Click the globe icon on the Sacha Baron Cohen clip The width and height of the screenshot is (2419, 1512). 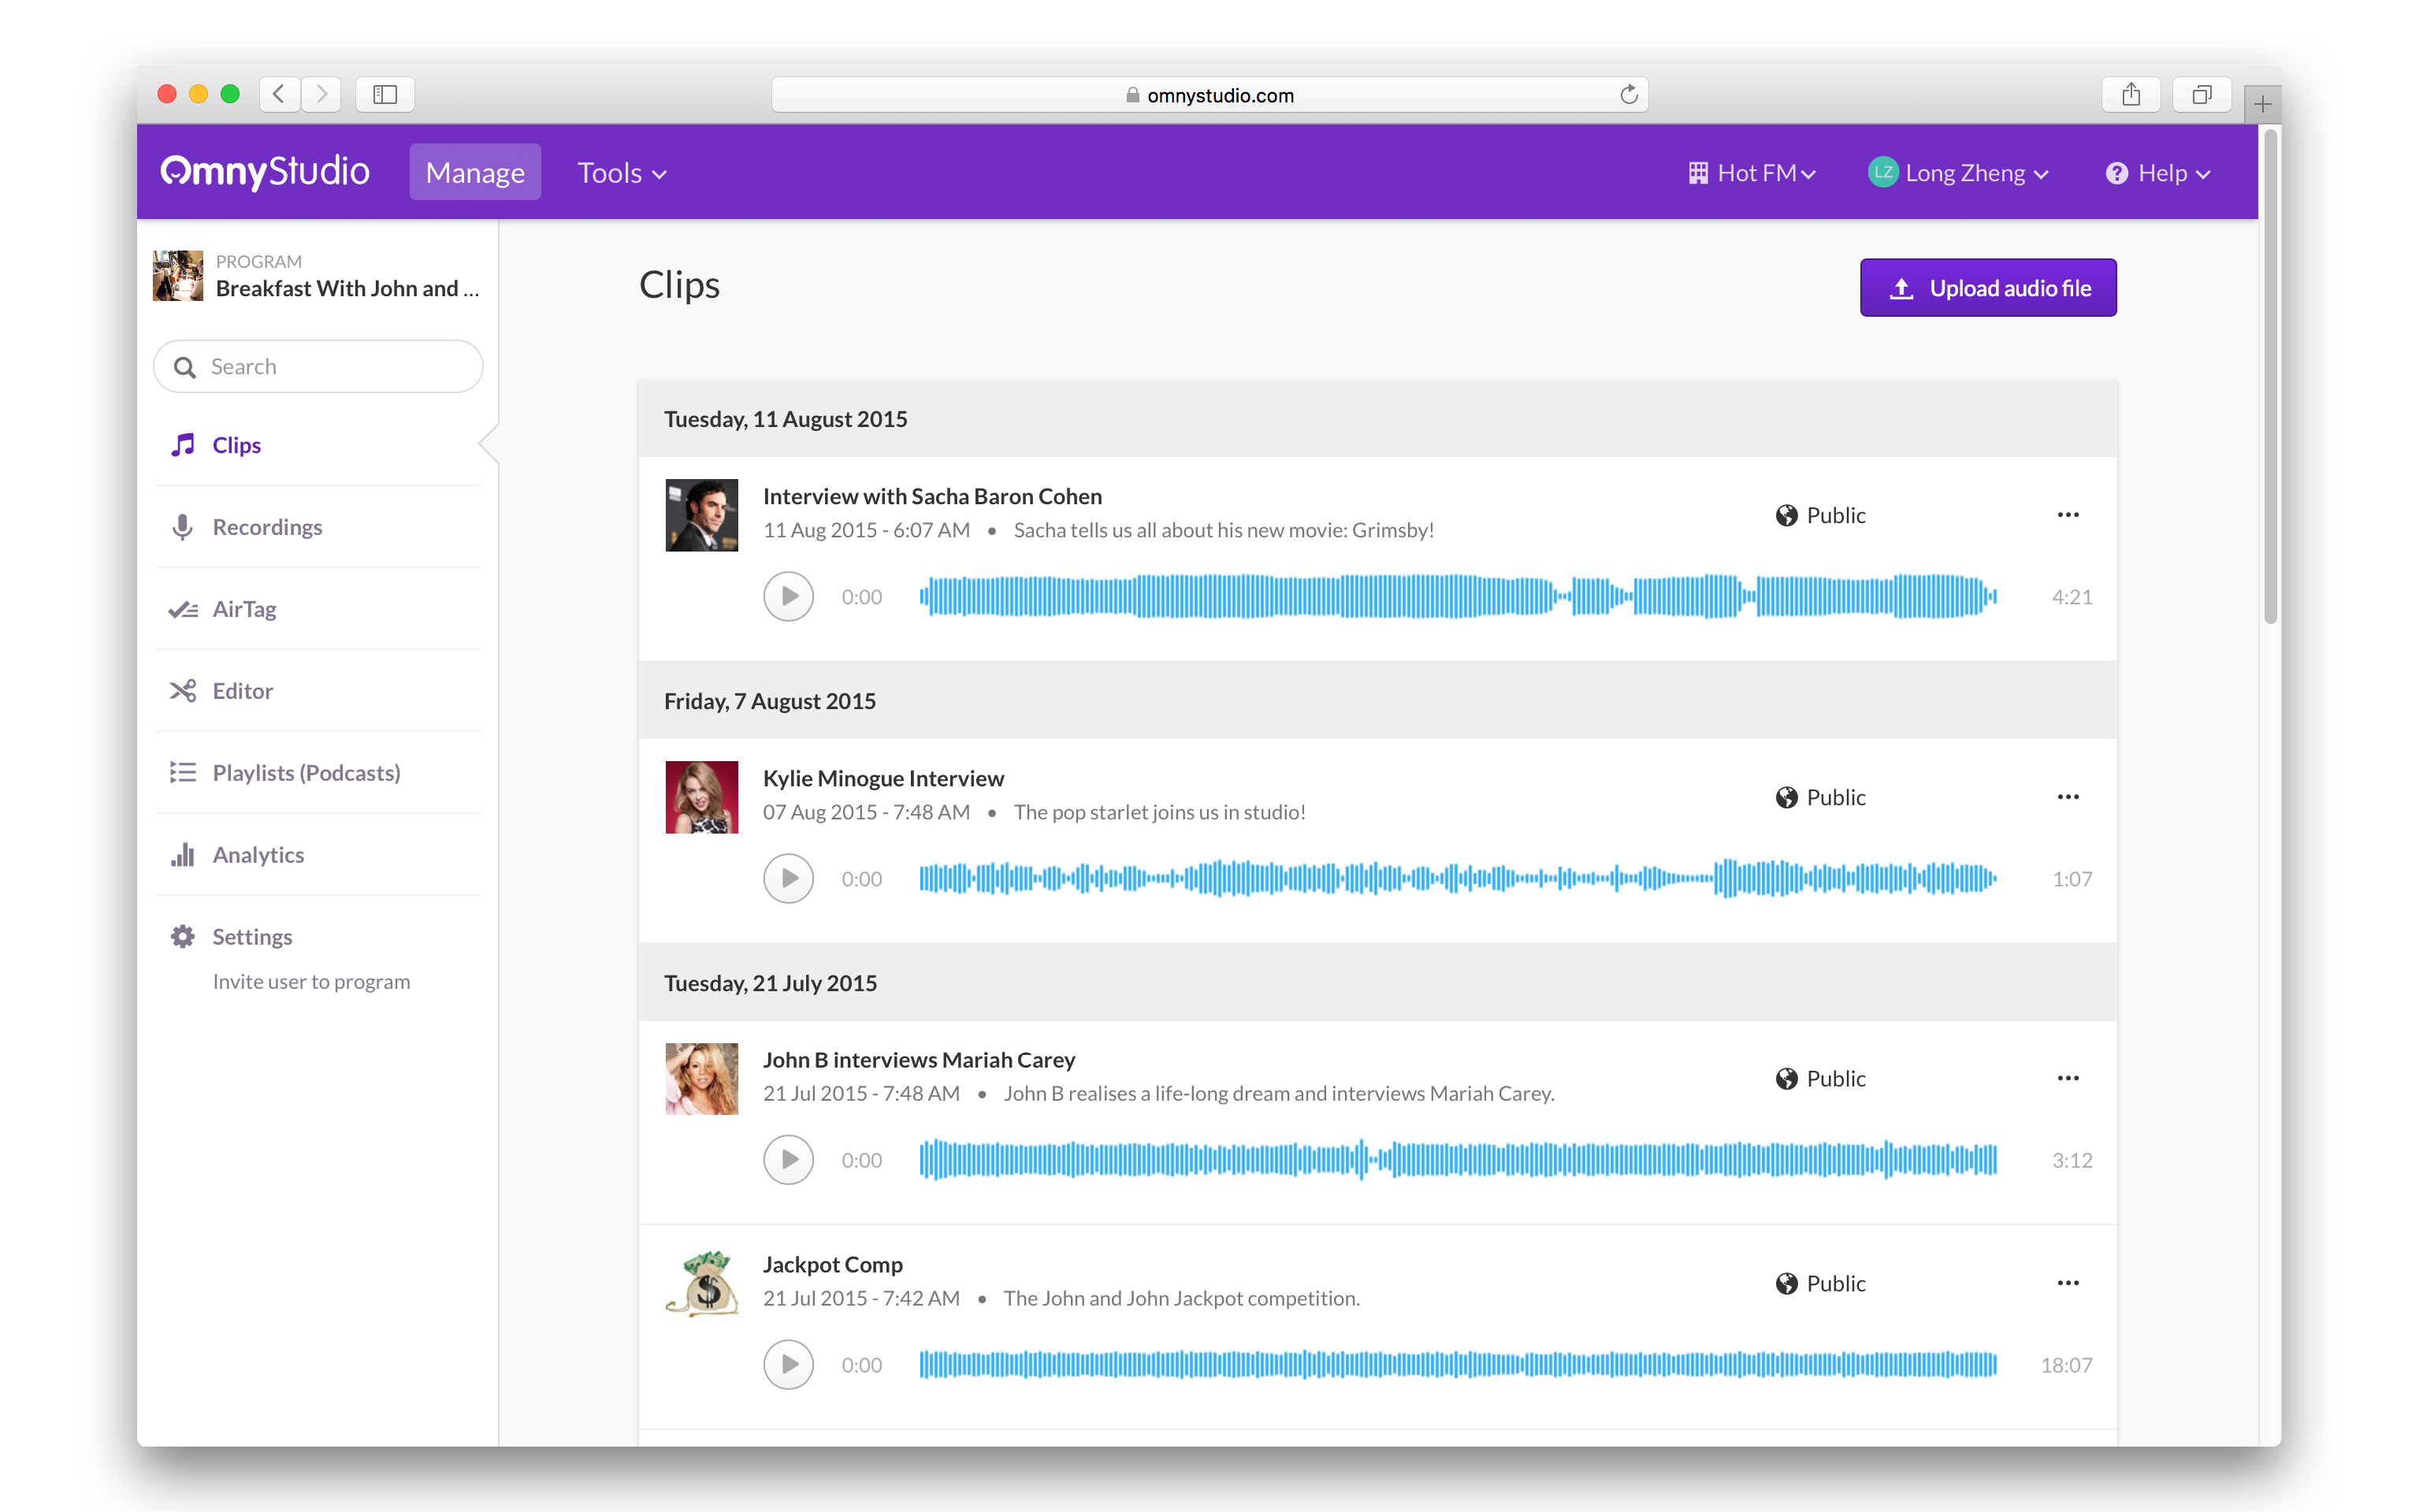[x=1786, y=515]
